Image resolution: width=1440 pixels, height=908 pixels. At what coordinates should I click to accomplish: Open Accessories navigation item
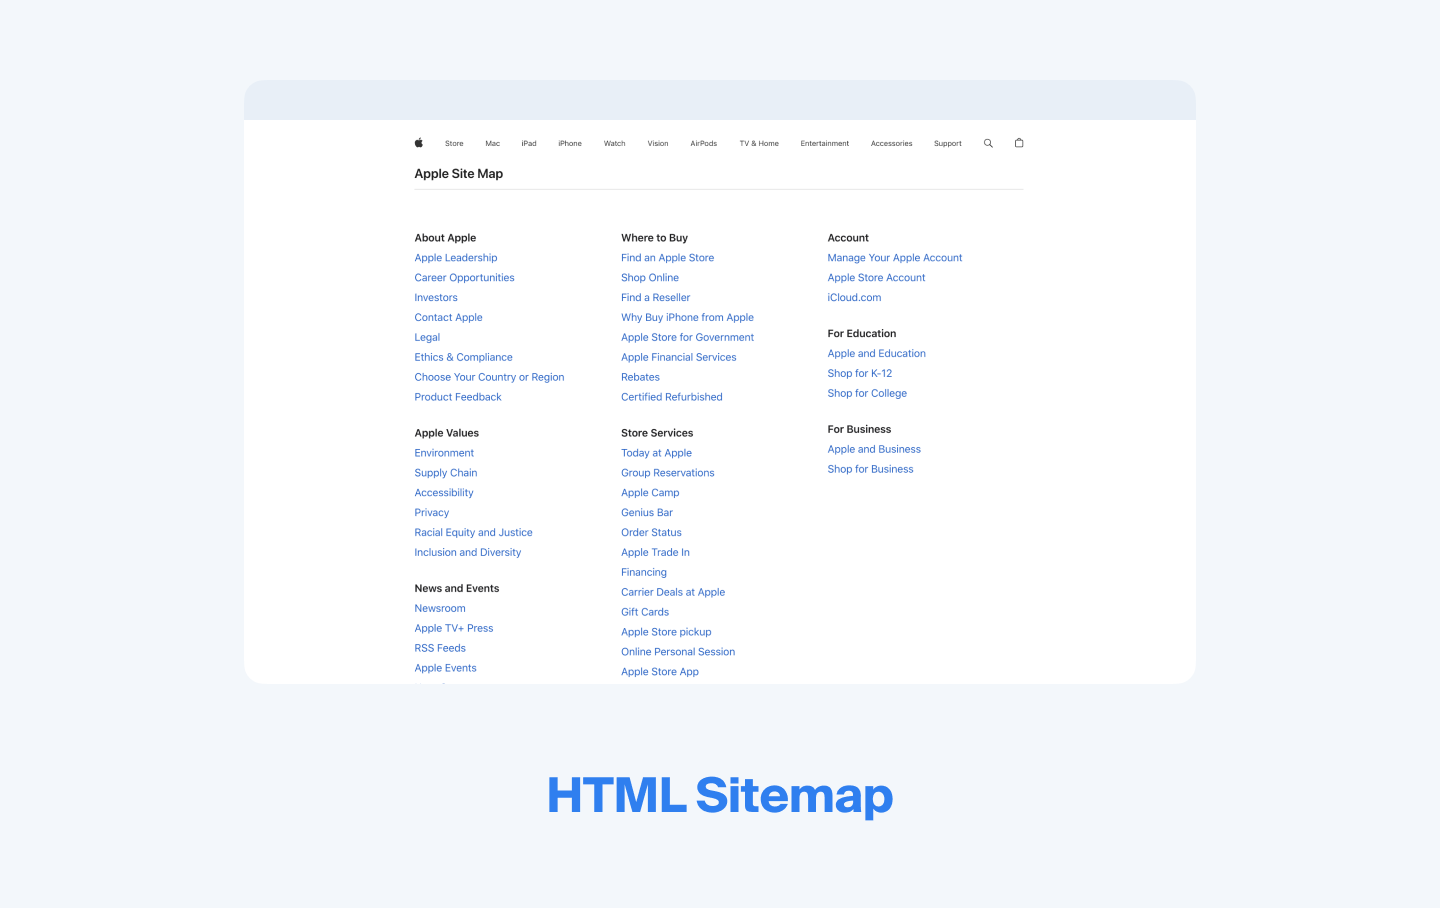(892, 144)
